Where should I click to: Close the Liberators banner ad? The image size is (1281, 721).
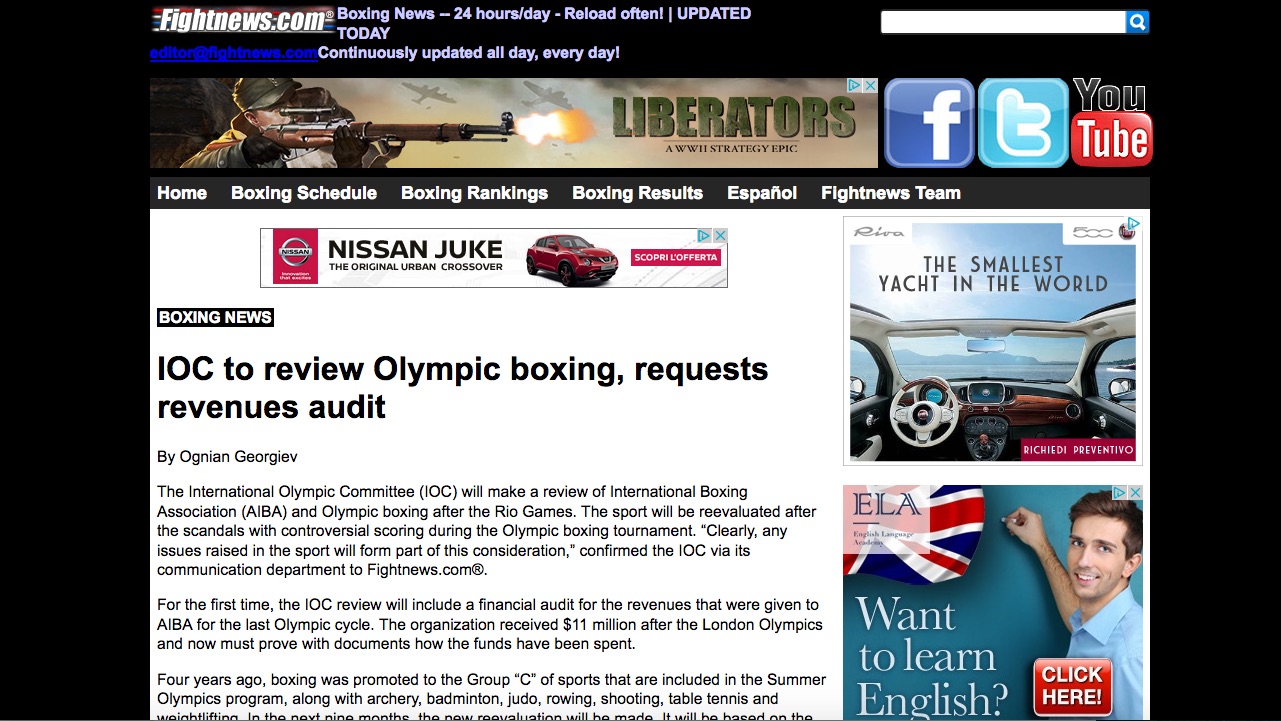(870, 86)
